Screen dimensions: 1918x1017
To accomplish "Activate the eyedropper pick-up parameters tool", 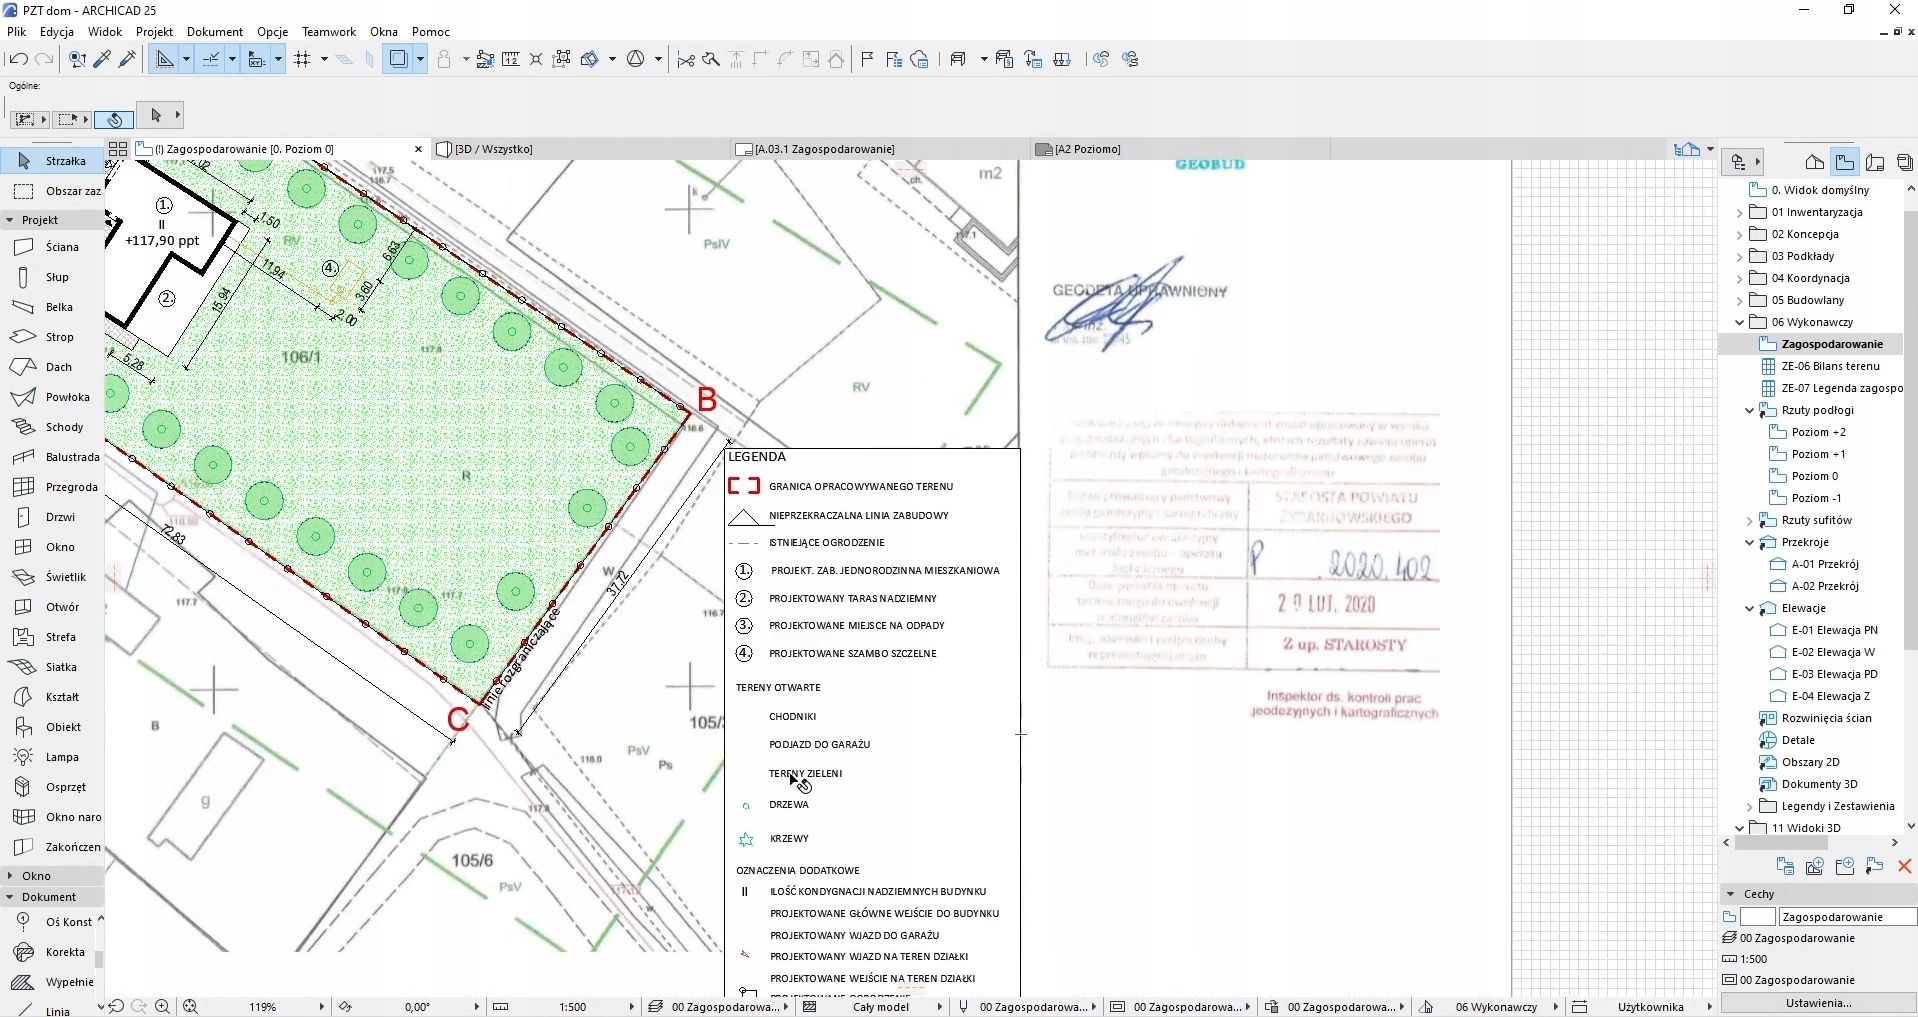I will [102, 60].
